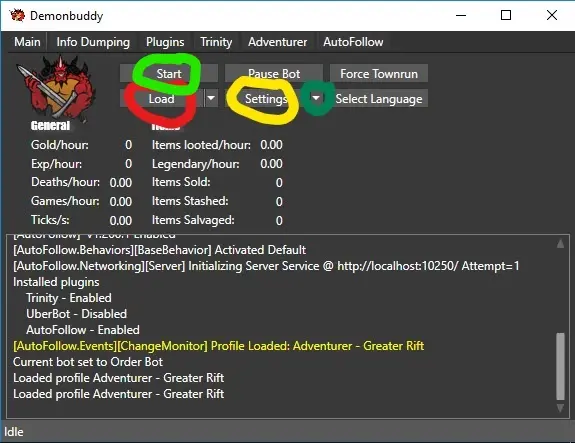Click log line 'AutoFollow - Enabled'

click(83, 330)
